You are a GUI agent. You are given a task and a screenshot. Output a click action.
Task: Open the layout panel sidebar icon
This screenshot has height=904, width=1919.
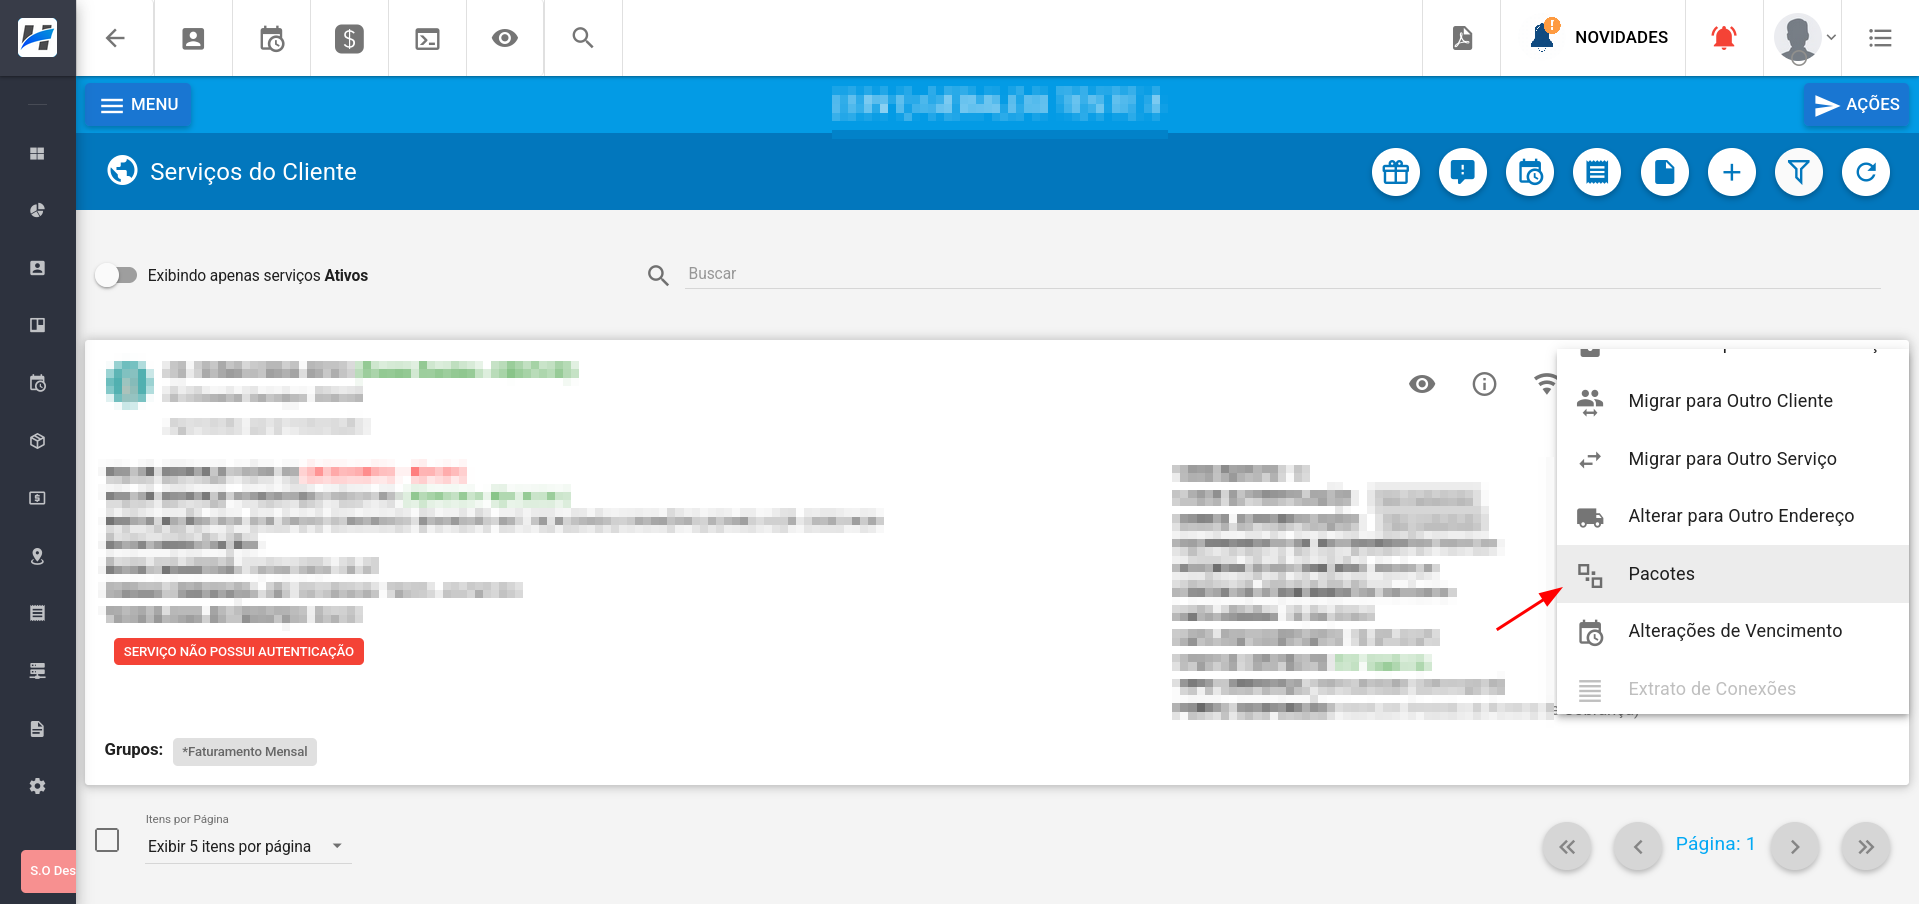tap(37, 325)
